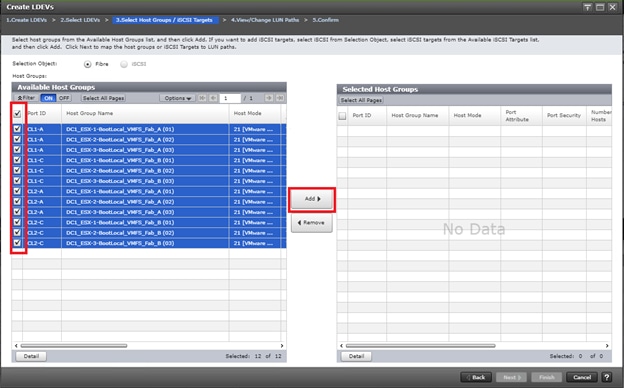This screenshot has height=388, width=624.
Task: Click the Remove button
Action: click(311, 223)
